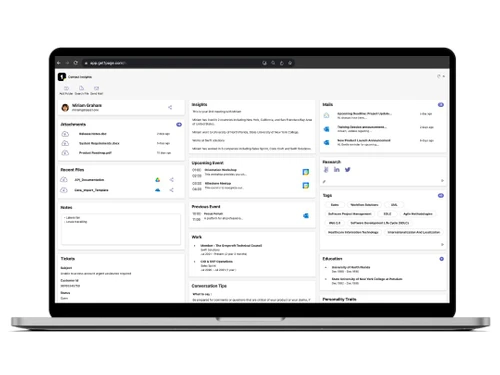Screen dimensions: 500x375
Task: Click the Add Folder toolbar icon
Action: pyautogui.click(x=66, y=88)
